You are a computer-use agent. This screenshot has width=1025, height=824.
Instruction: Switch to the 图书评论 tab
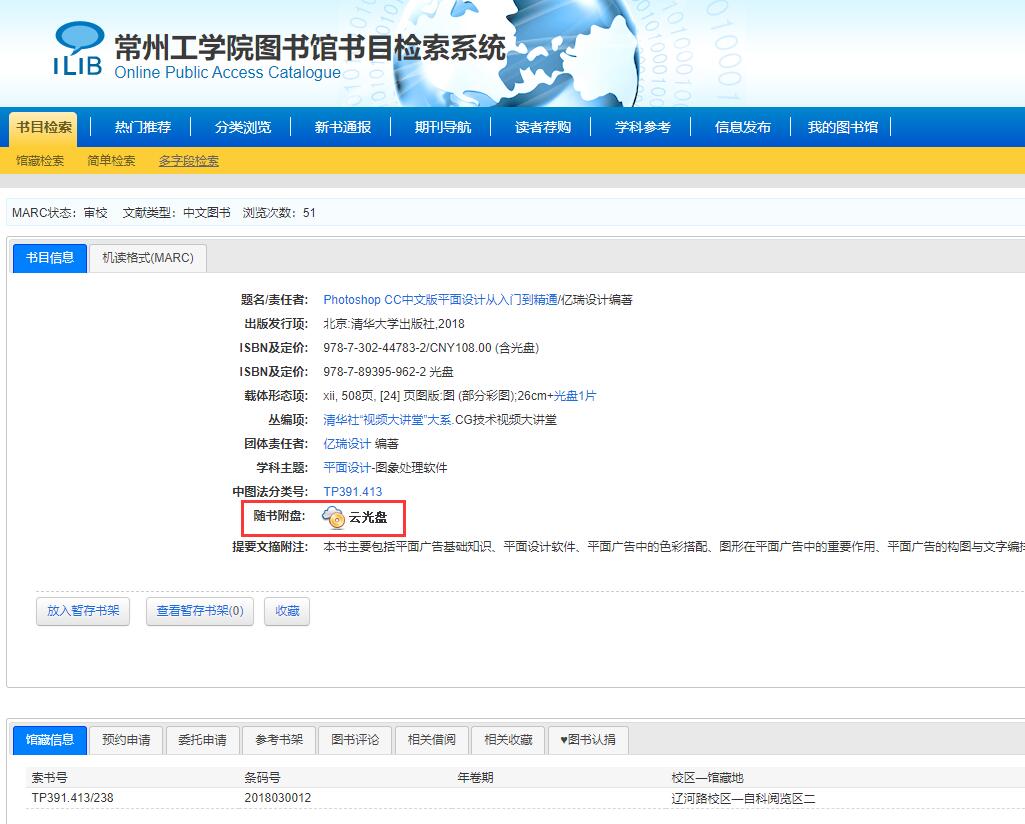coord(355,740)
